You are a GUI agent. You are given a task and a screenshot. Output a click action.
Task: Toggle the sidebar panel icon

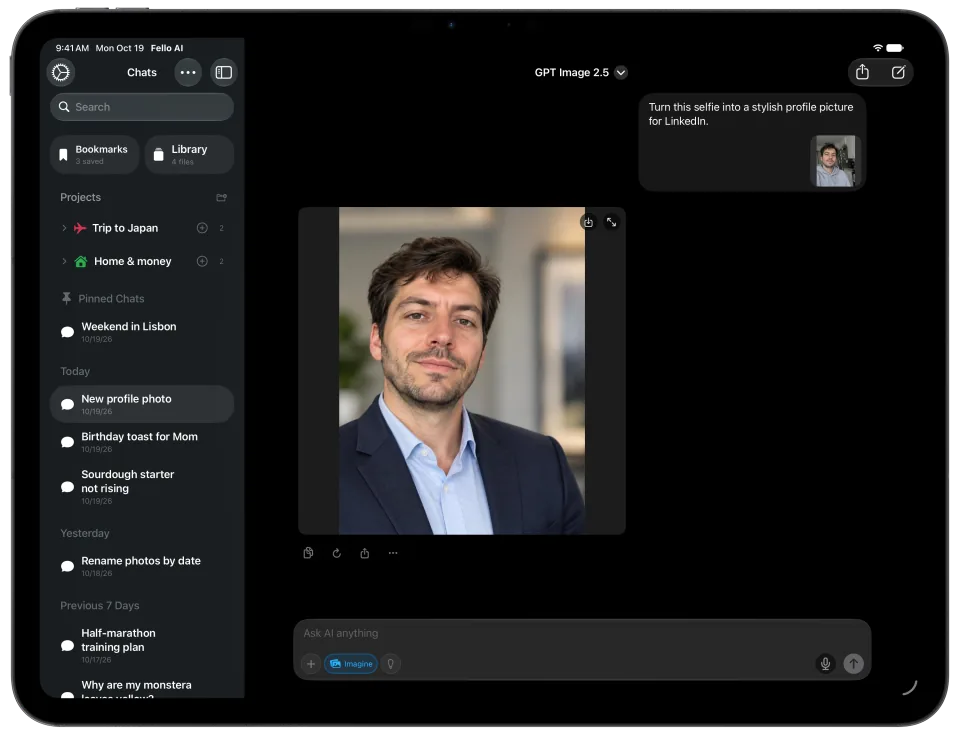tap(223, 72)
